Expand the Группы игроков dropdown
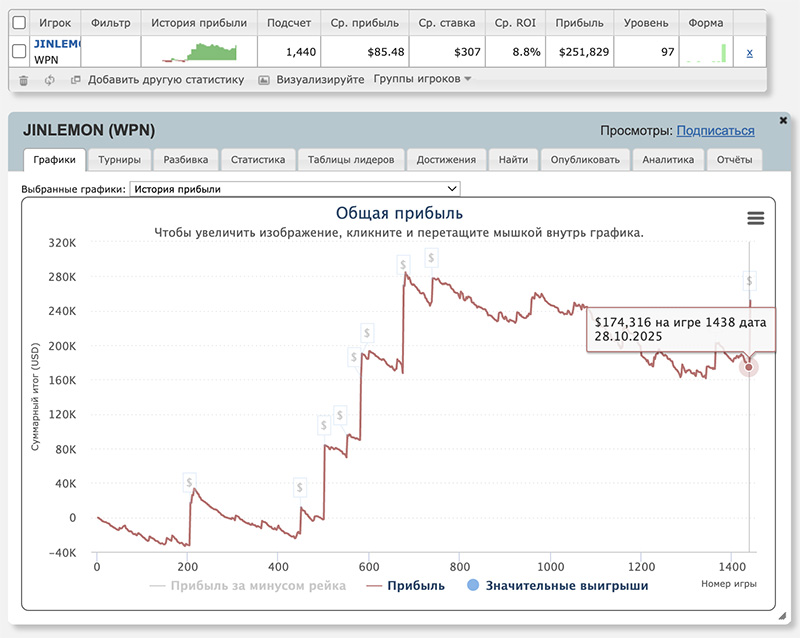 [422, 79]
